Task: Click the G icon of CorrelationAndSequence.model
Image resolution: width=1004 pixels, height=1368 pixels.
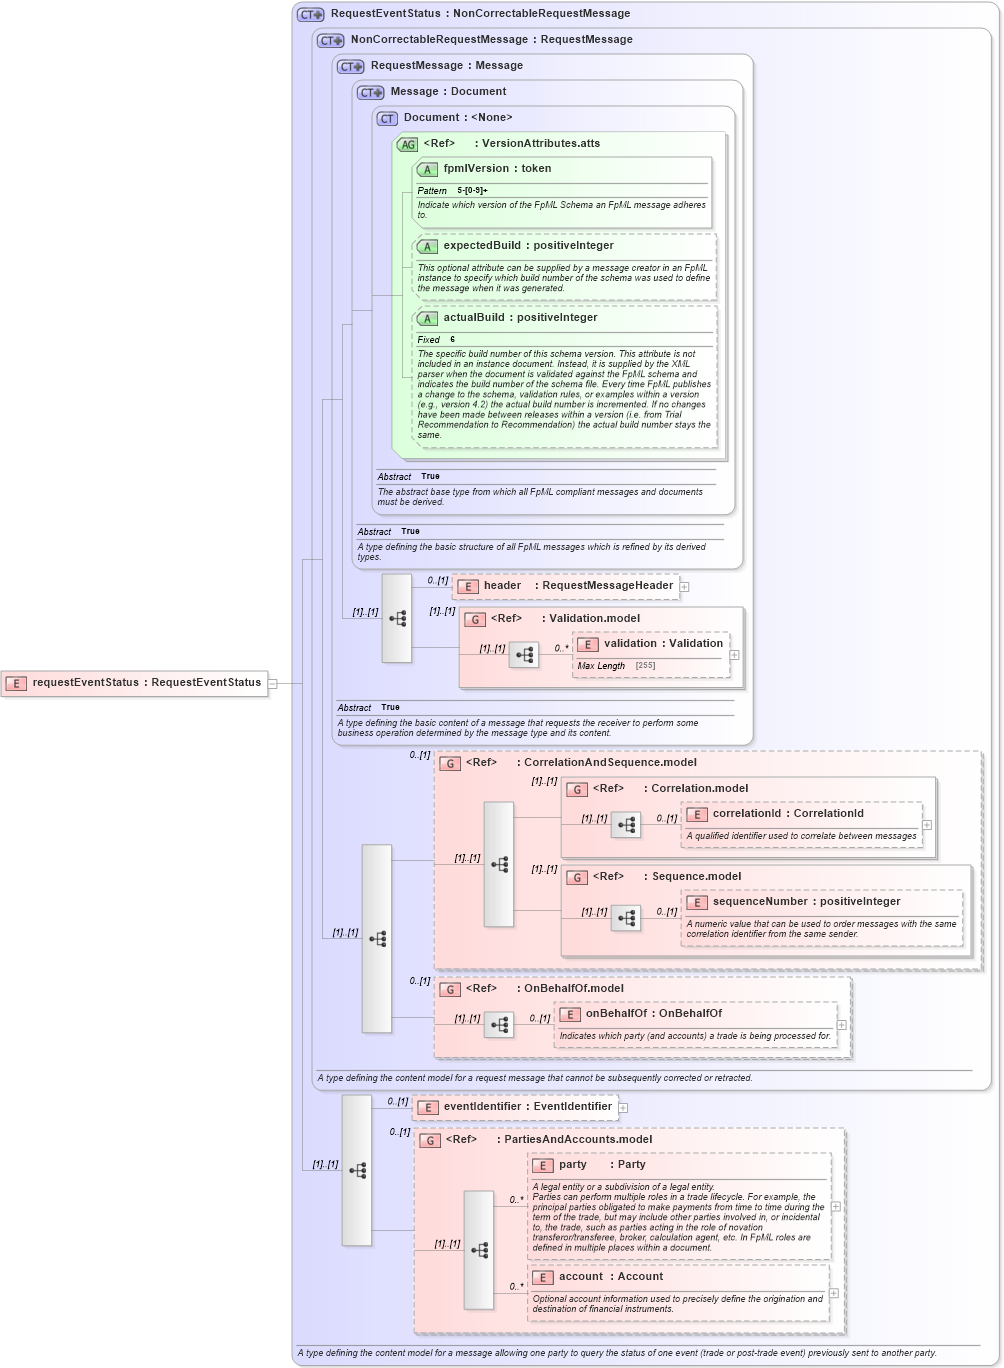Action: point(450,763)
